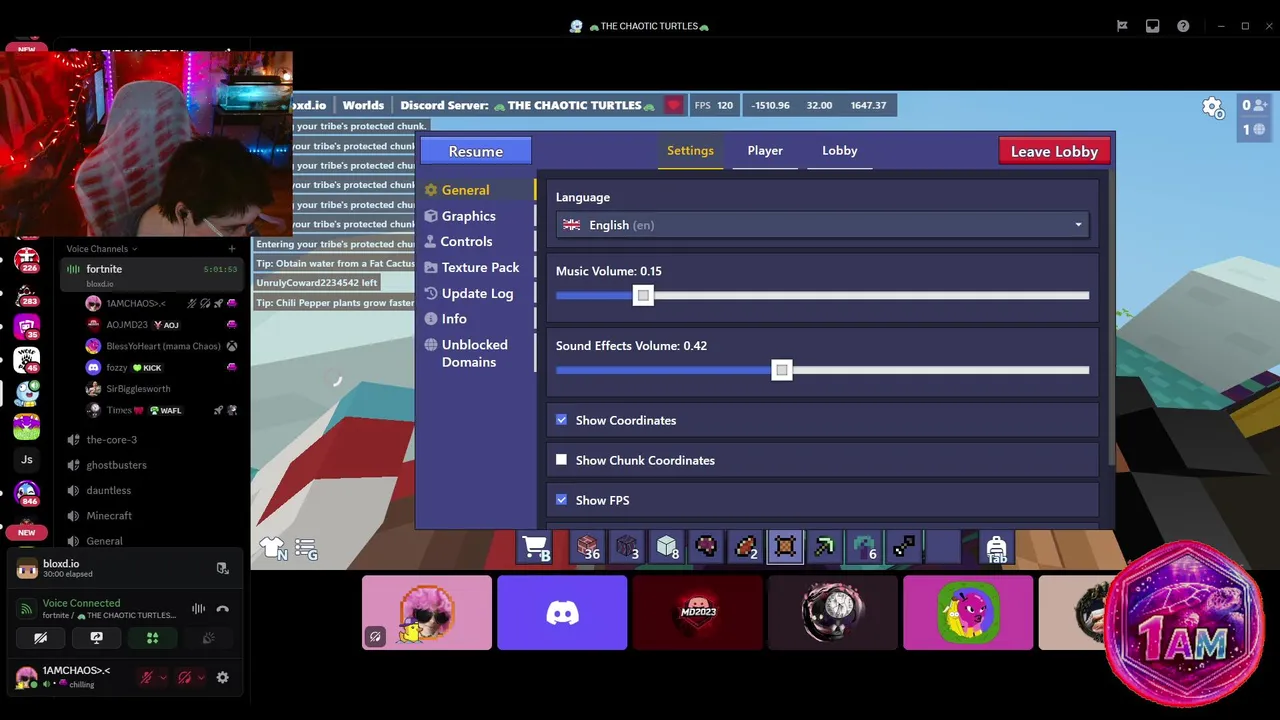Open Discord help question mark icon
Viewport: 1280px width, 720px height.
tap(1184, 26)
